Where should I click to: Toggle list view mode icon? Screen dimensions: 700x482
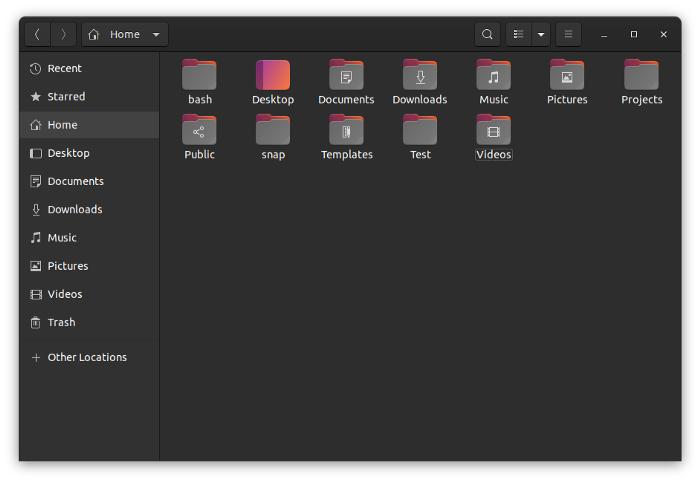518,34
